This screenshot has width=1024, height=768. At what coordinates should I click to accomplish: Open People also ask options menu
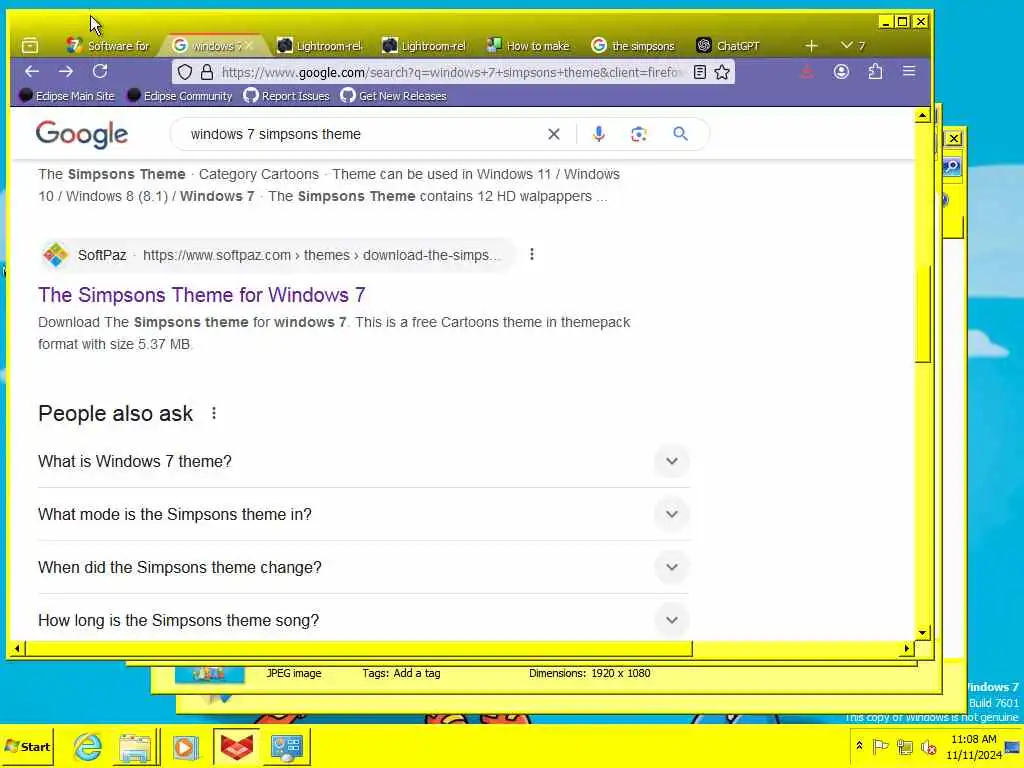(x=214, y=413)
